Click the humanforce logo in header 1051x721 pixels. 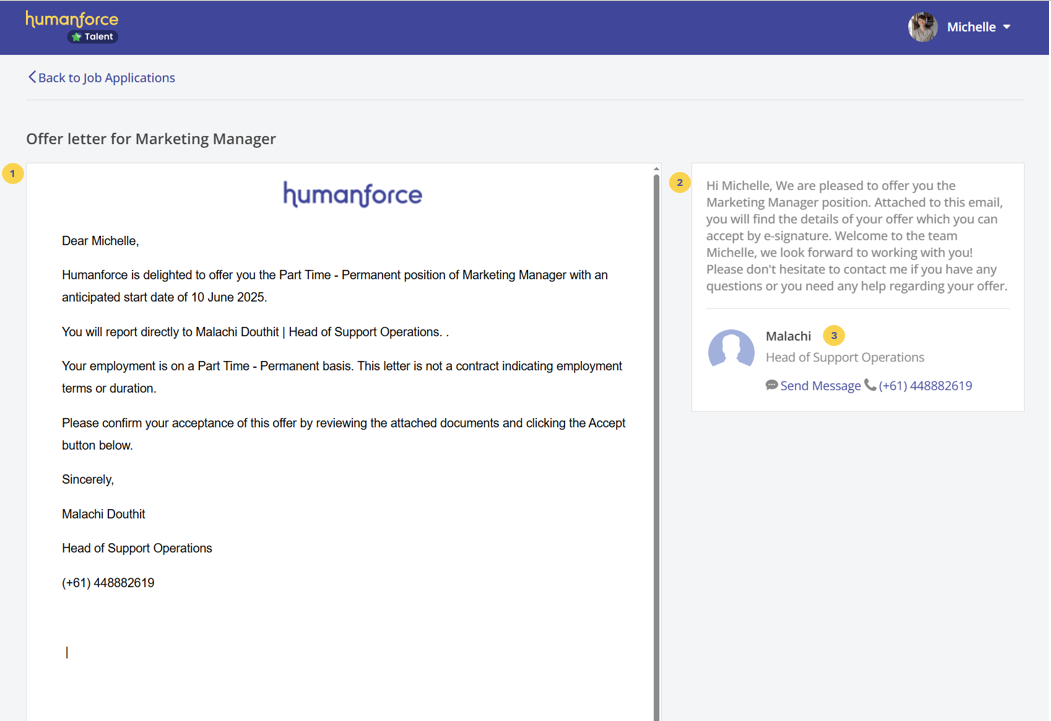point(72,19)
